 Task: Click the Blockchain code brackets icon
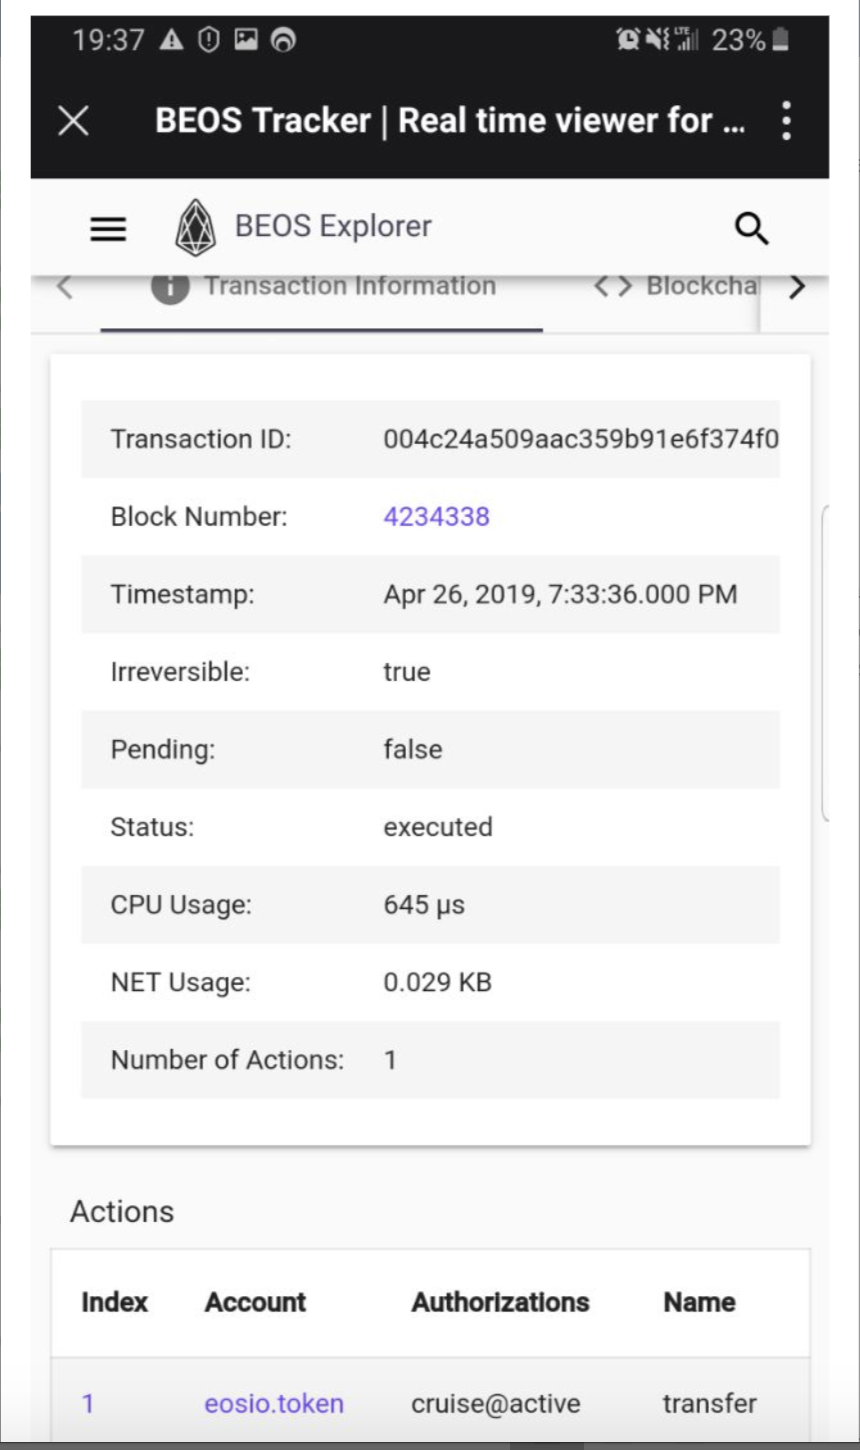613,287
